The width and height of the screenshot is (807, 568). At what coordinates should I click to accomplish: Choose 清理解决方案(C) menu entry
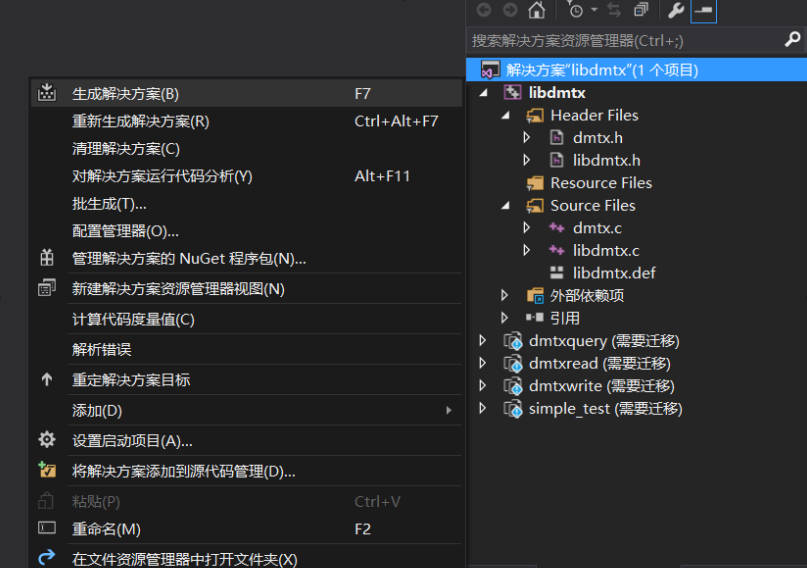[126, 149]
